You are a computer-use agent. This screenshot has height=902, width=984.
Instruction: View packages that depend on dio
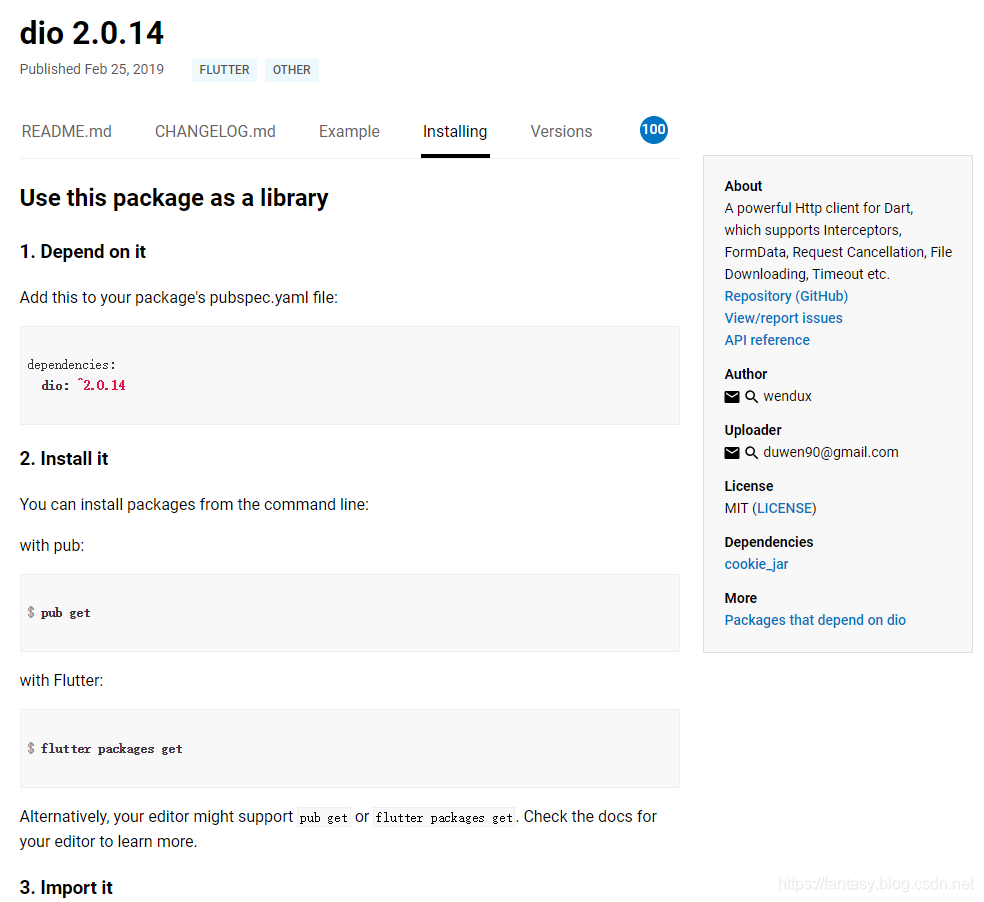(815, 620)
